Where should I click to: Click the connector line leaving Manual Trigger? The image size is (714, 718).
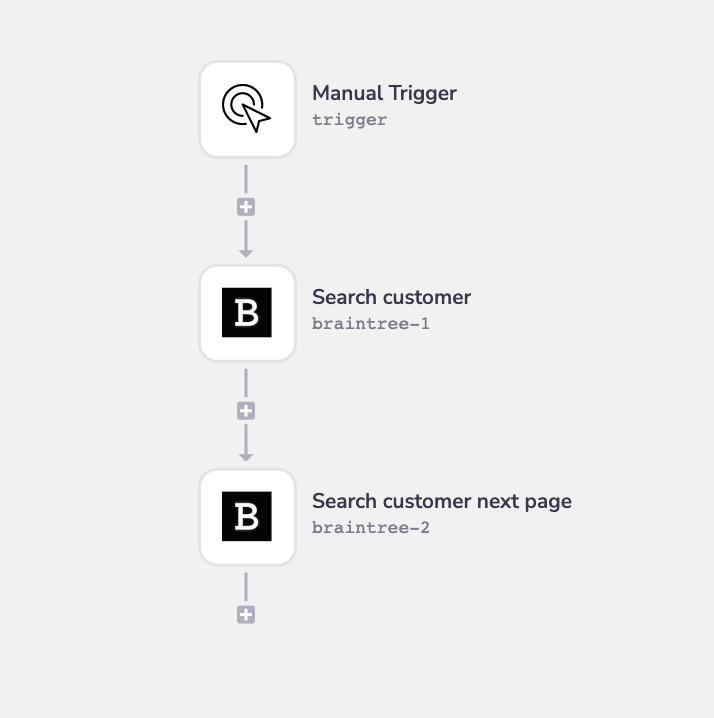[x=246, y=180]
